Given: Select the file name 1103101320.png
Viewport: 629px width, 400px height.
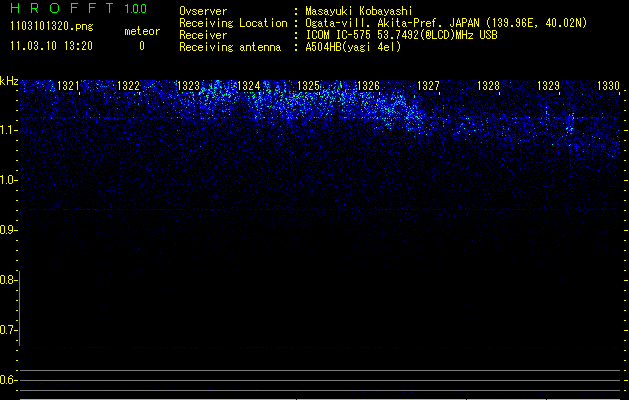Looking at the screenshot, I should point(52,26).
